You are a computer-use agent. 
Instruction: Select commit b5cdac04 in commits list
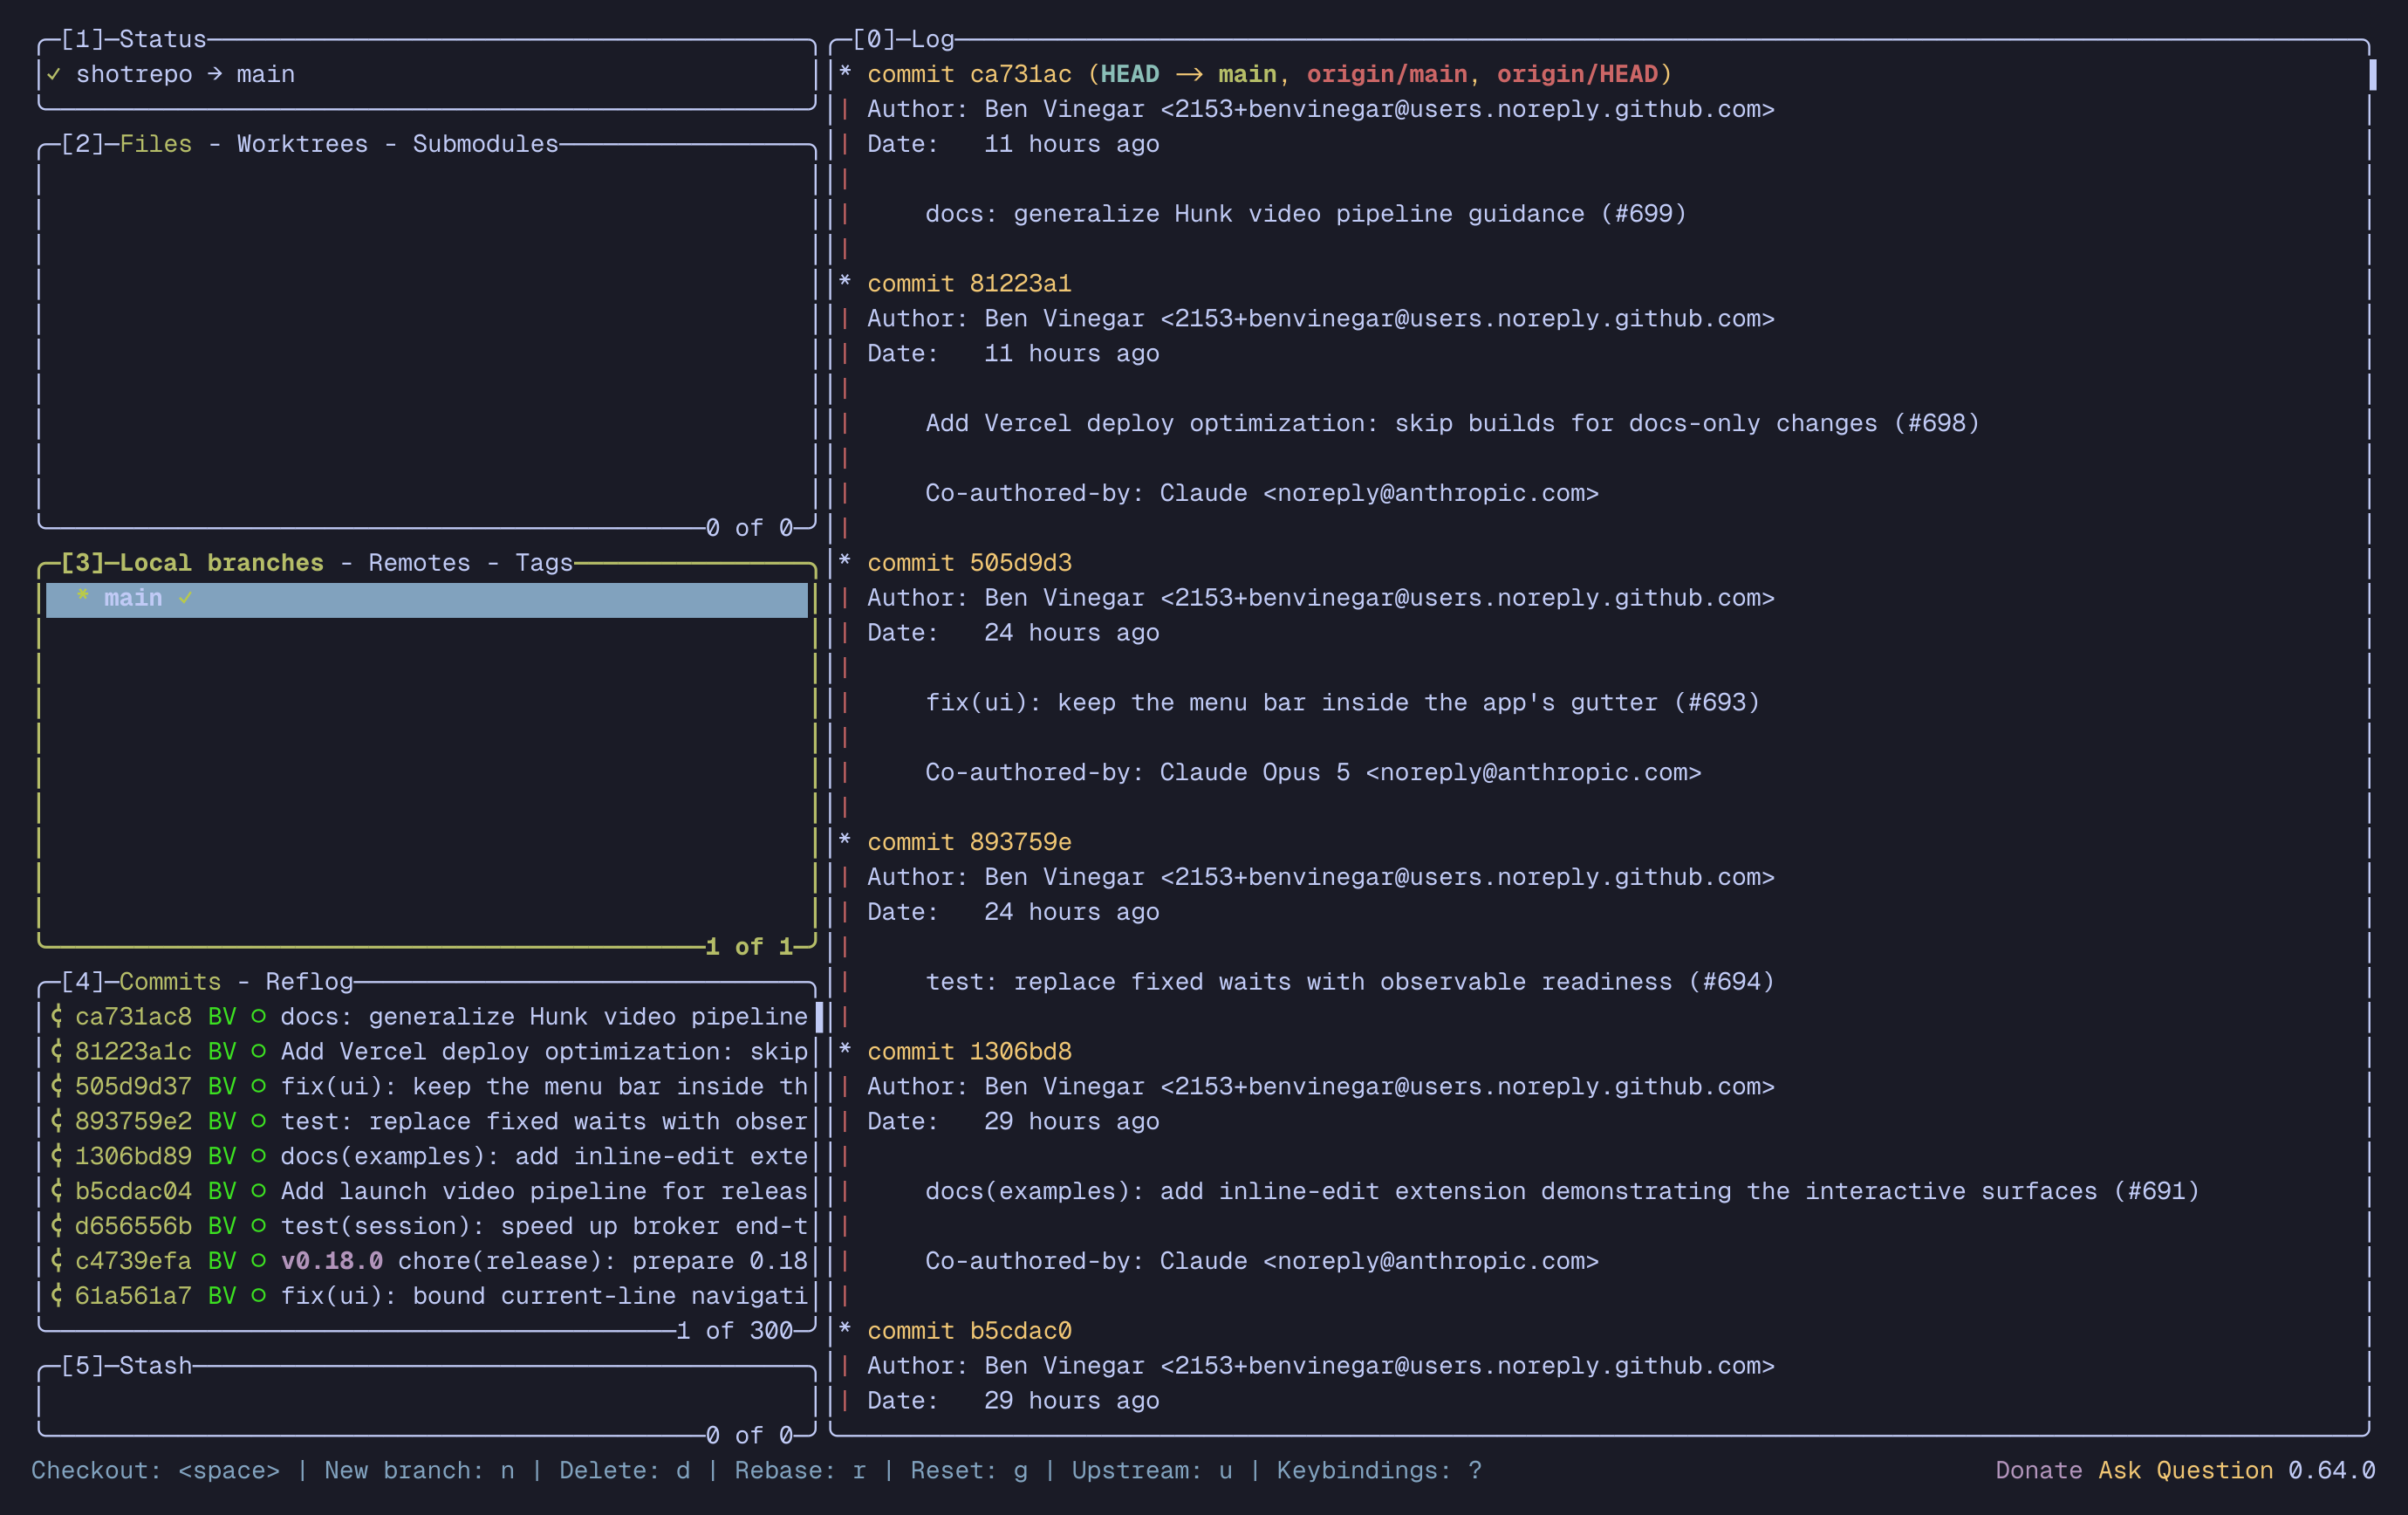427,1192
